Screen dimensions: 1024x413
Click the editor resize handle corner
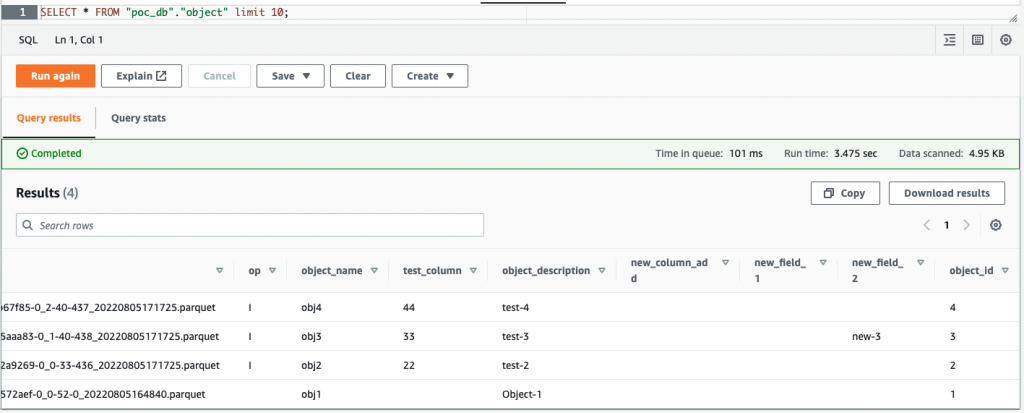click(x=1013, y=20)
